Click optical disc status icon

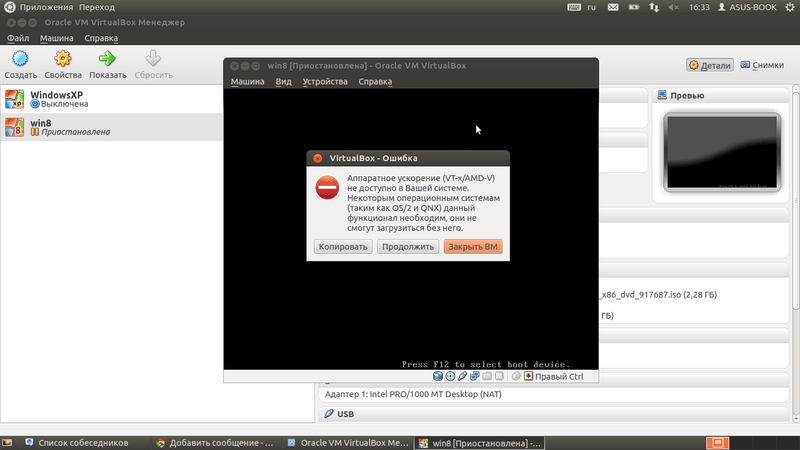point(450,377)
